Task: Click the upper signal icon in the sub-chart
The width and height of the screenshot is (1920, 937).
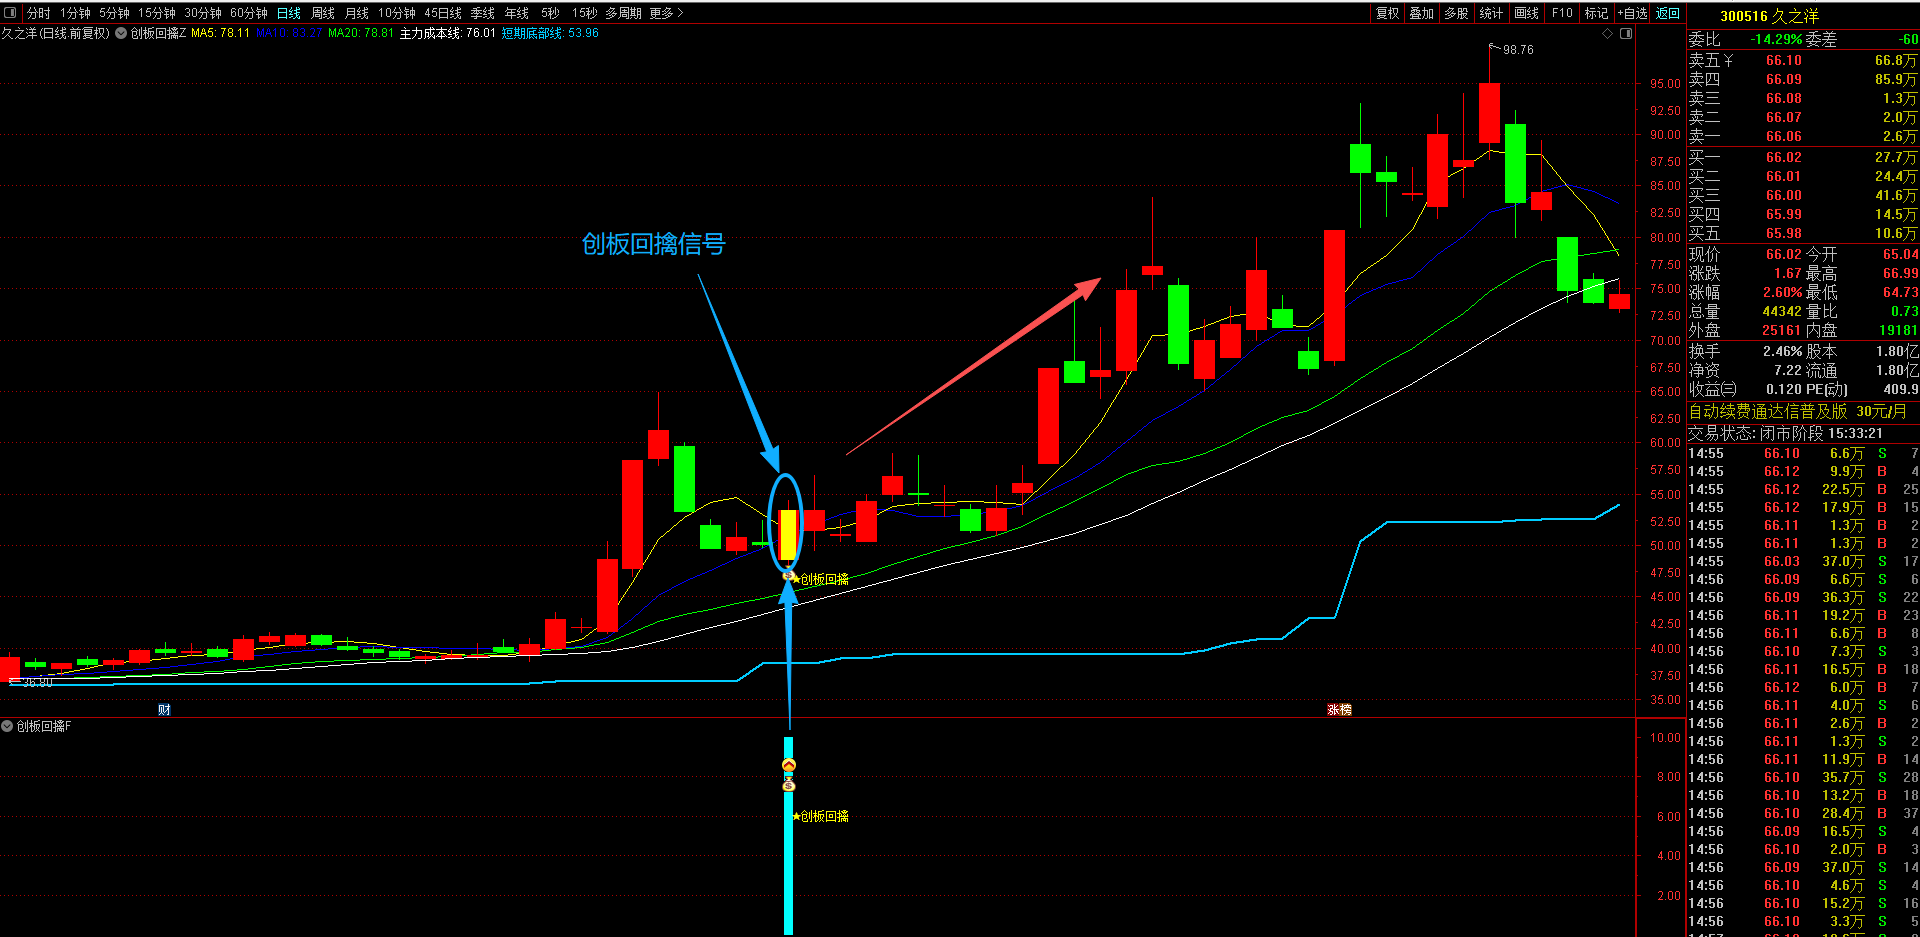Action: (x=789, y=765)
